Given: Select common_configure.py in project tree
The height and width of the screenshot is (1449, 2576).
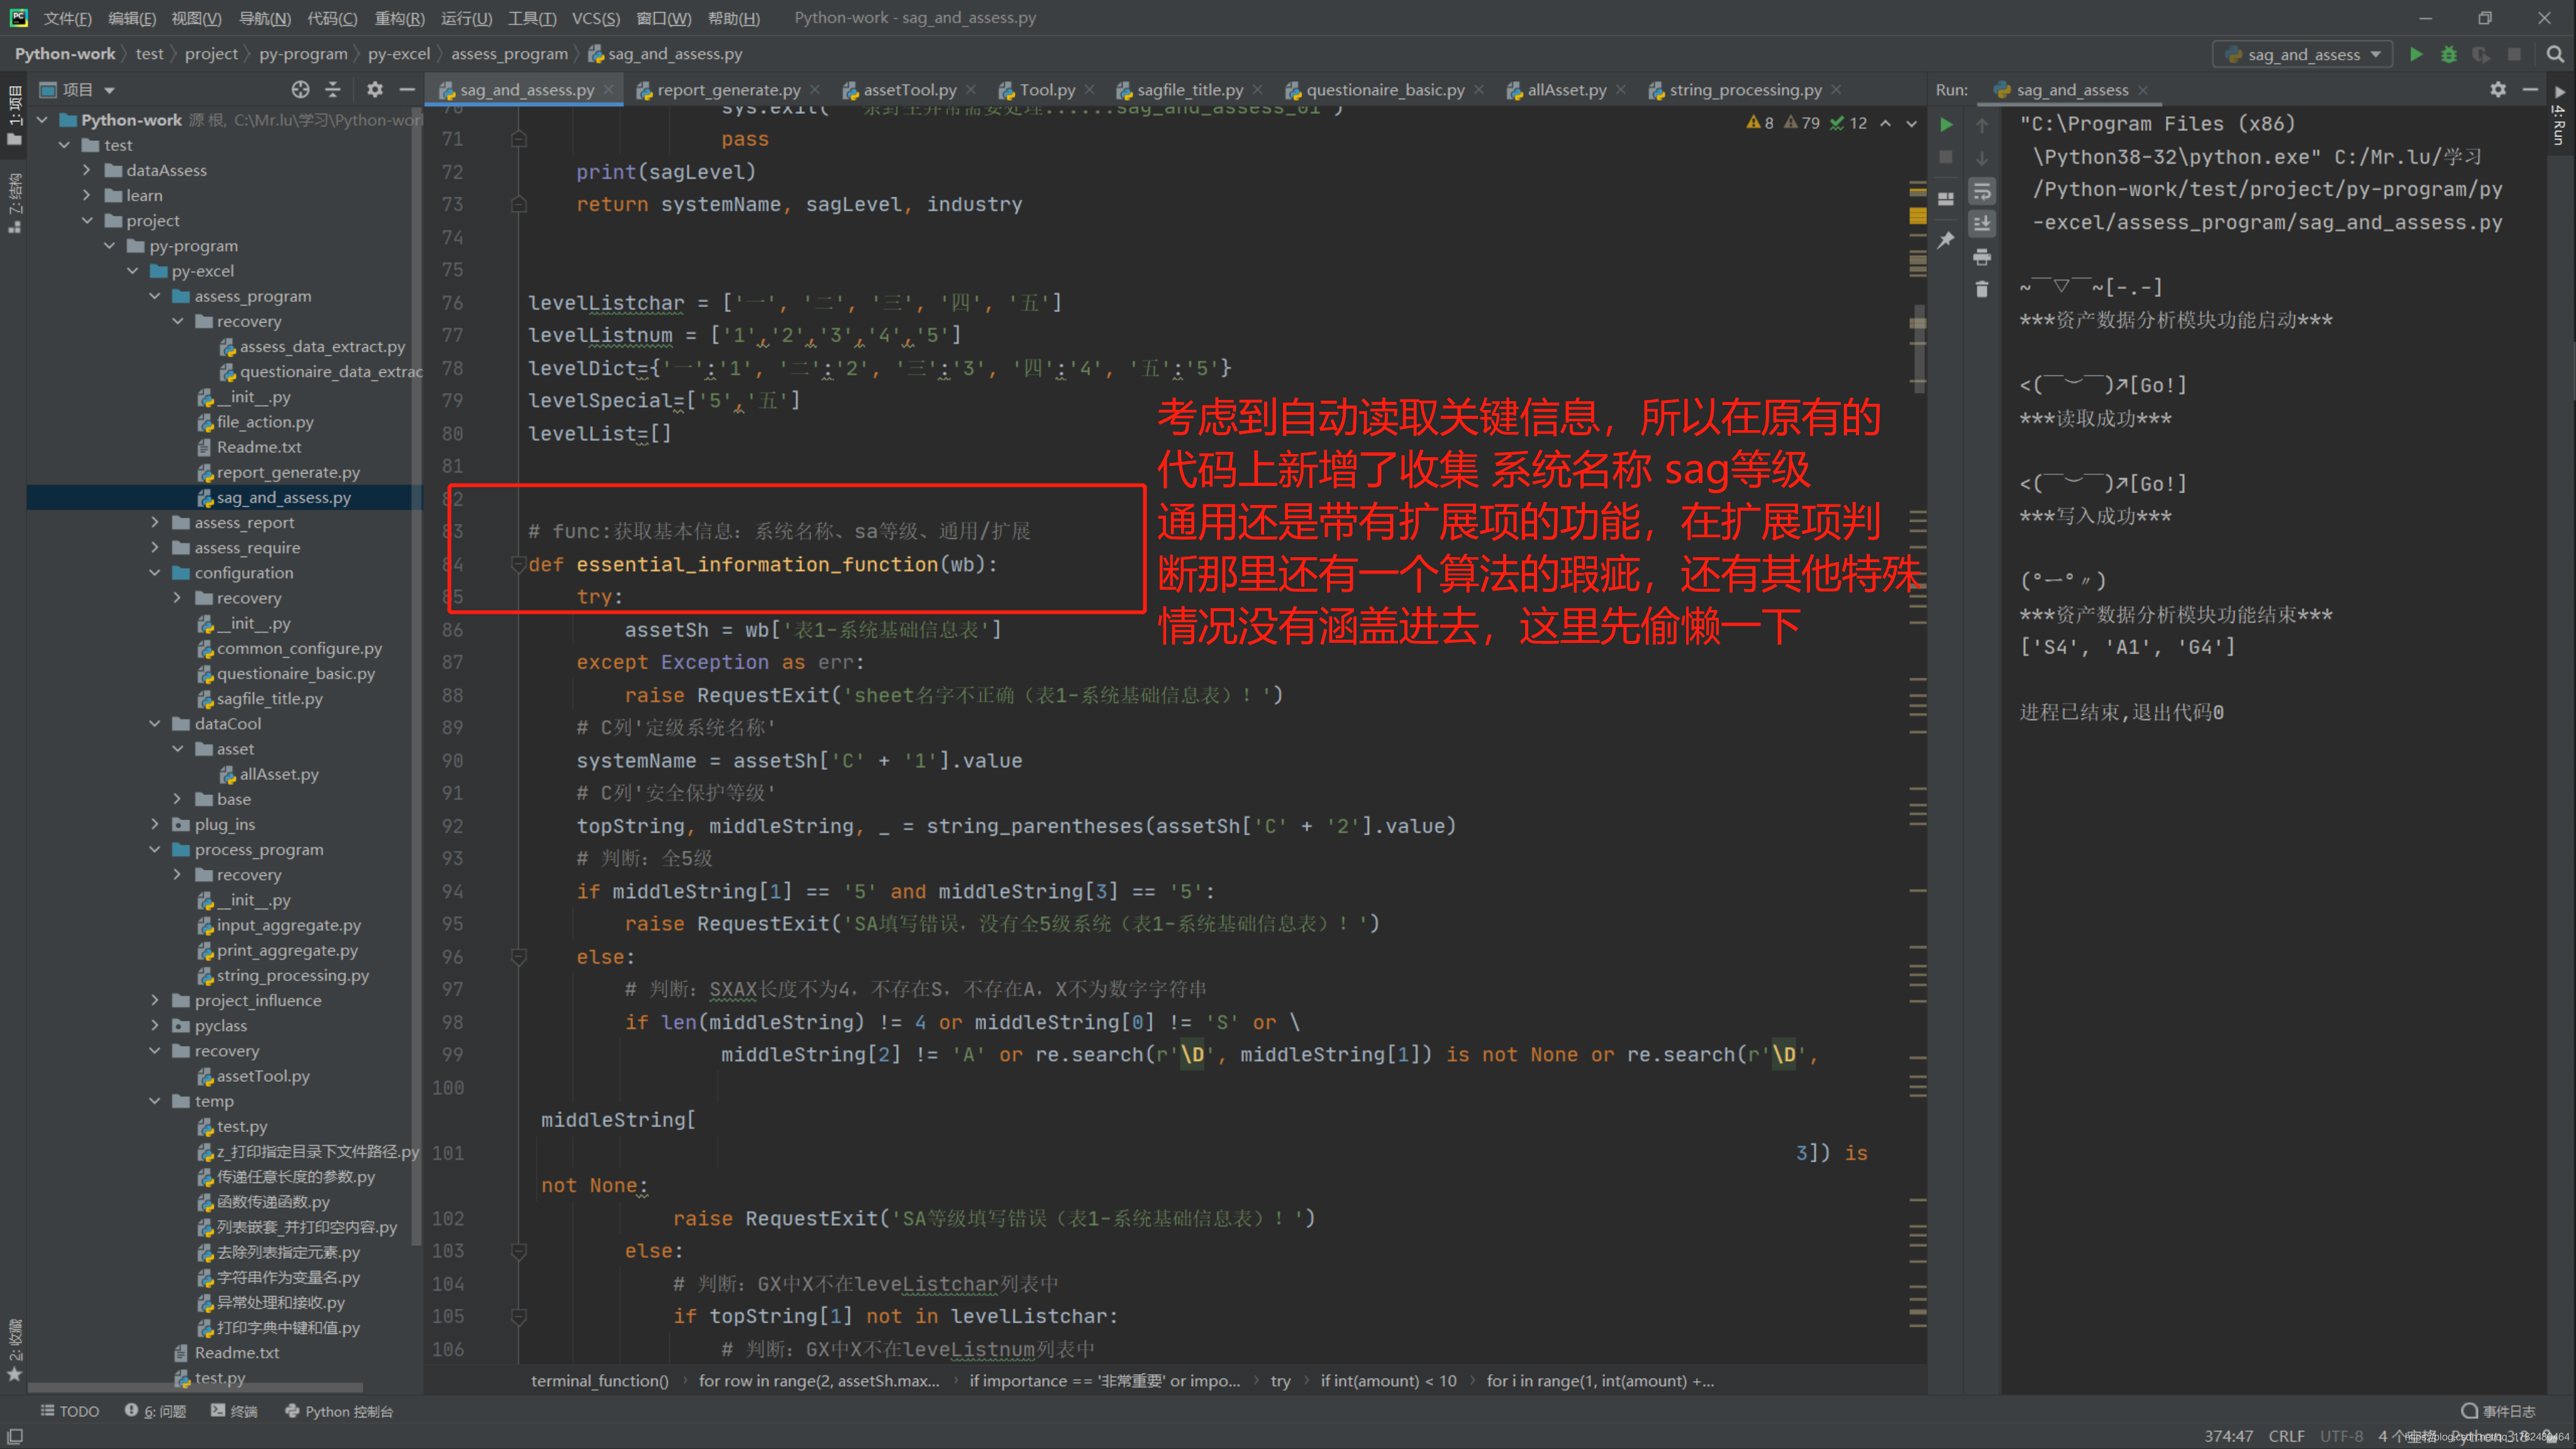Looking at the screenshot, I should pyautogui.click(x=299, y=648).
